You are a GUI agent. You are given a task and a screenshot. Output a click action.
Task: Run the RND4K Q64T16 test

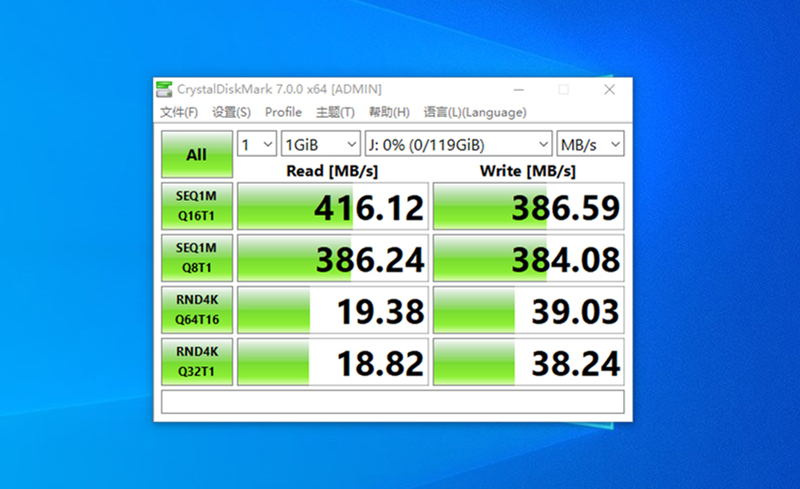pyautogui.click(x=197, y=310)
